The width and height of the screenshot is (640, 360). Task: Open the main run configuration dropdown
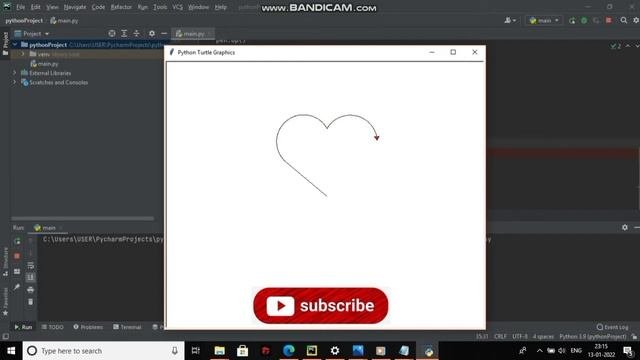(544, 20)
